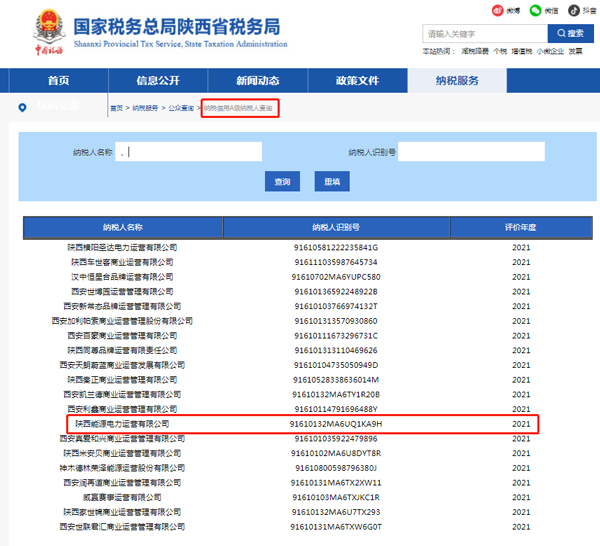Open the 信息公开 navigation tab
Screen dimensions: 600x546
click(x=158, y=81)
